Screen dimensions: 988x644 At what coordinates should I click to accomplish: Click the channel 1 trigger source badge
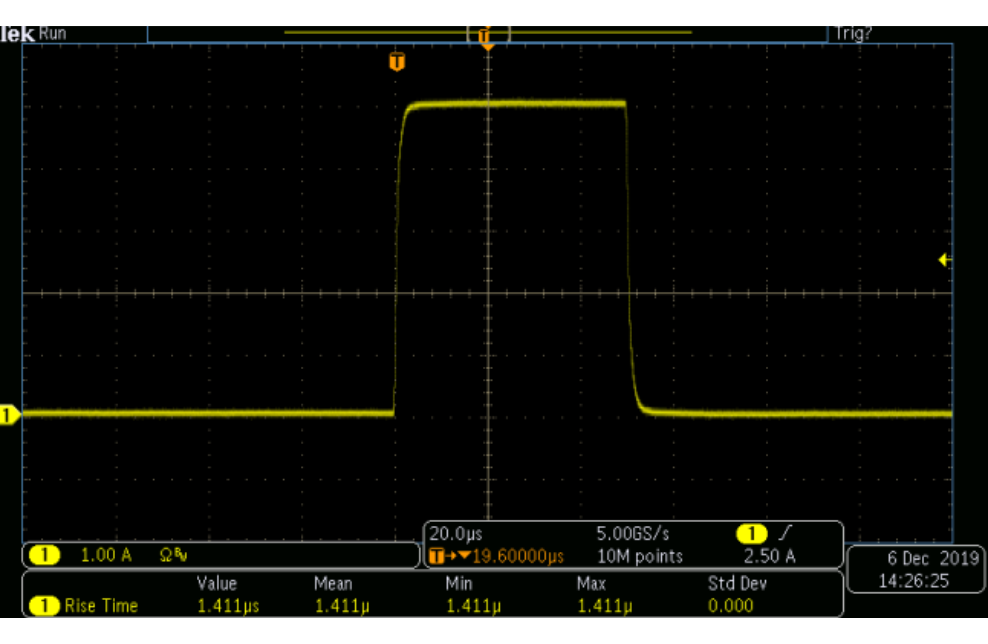751,534
